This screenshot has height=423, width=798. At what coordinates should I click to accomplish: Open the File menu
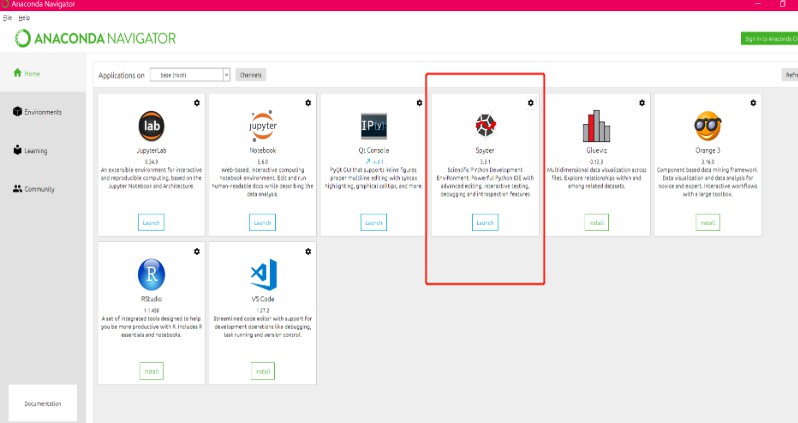[x=8, y=18]
